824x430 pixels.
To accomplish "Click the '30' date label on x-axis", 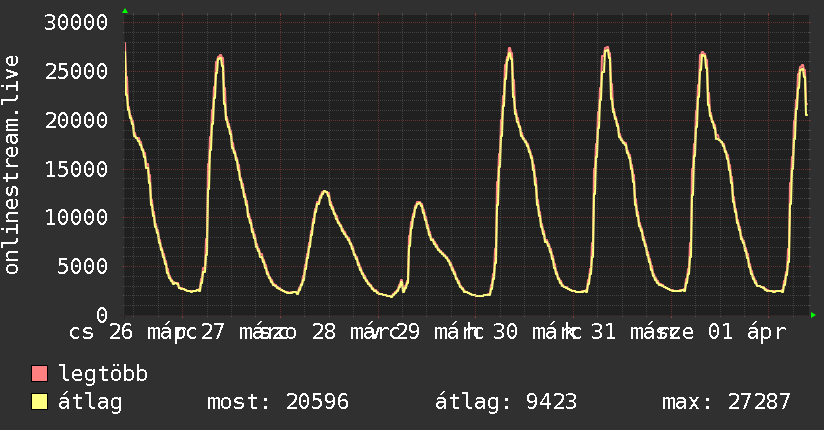I will click(x=506, y=332).
